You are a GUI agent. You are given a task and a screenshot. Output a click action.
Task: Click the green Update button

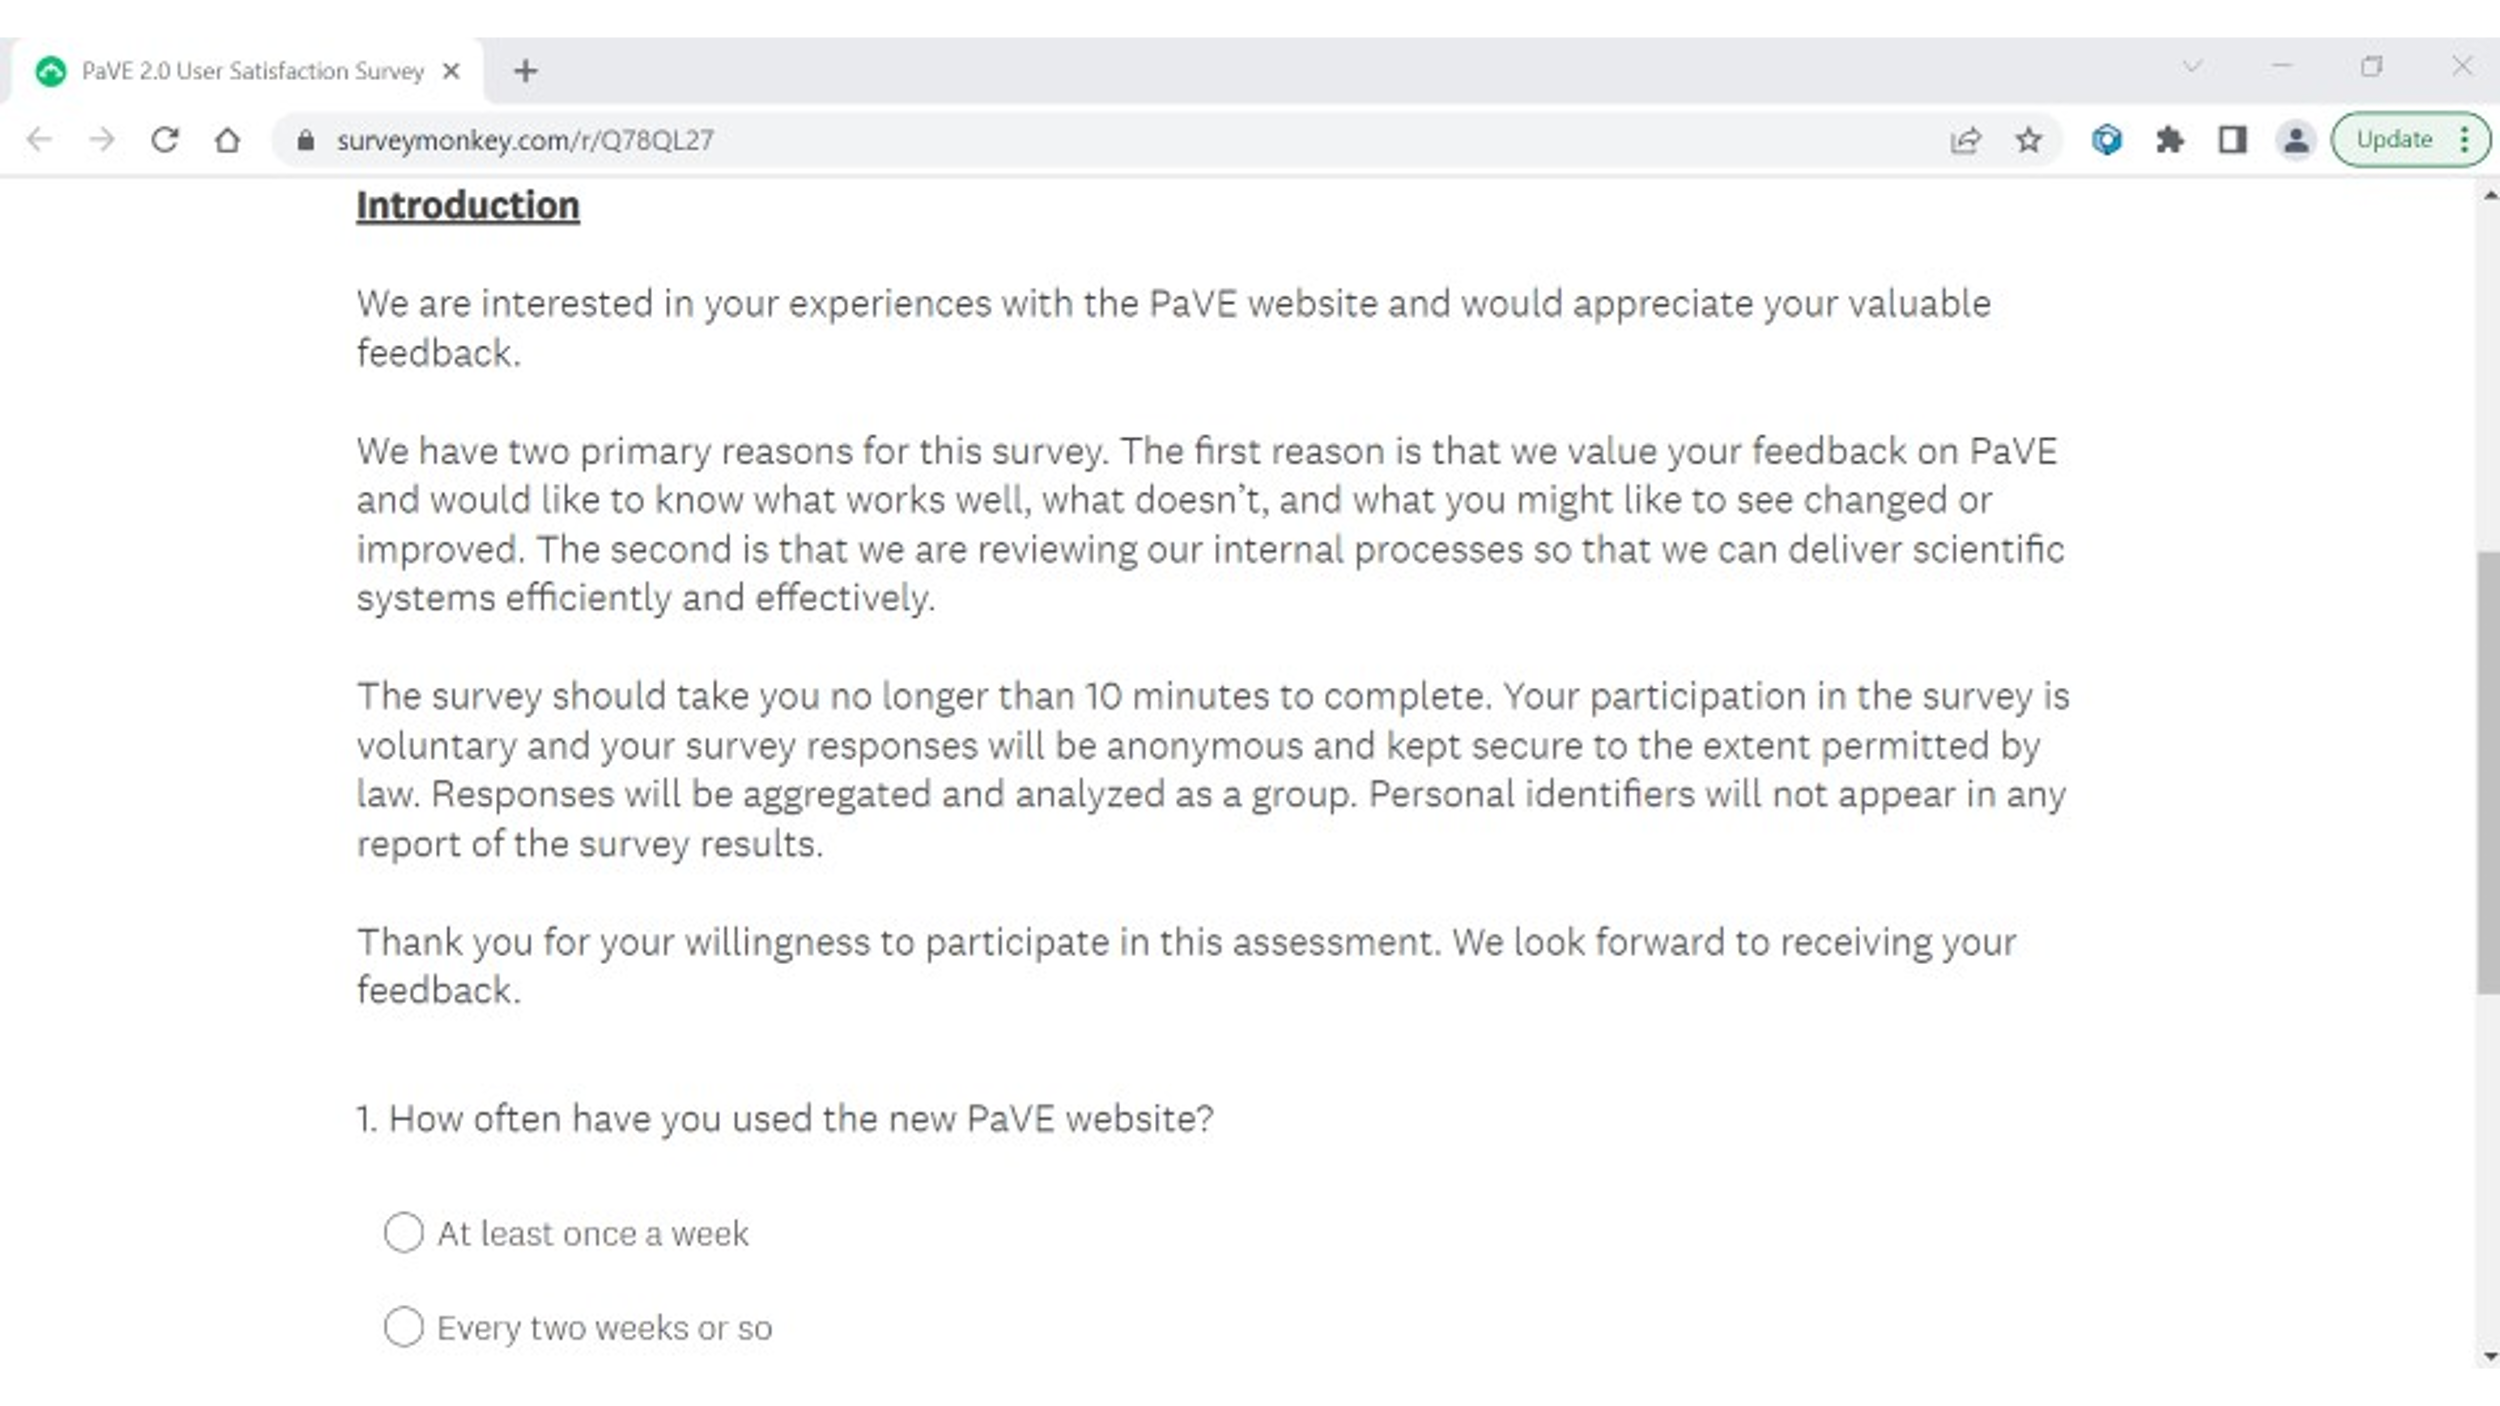(x=2394, y=140)
